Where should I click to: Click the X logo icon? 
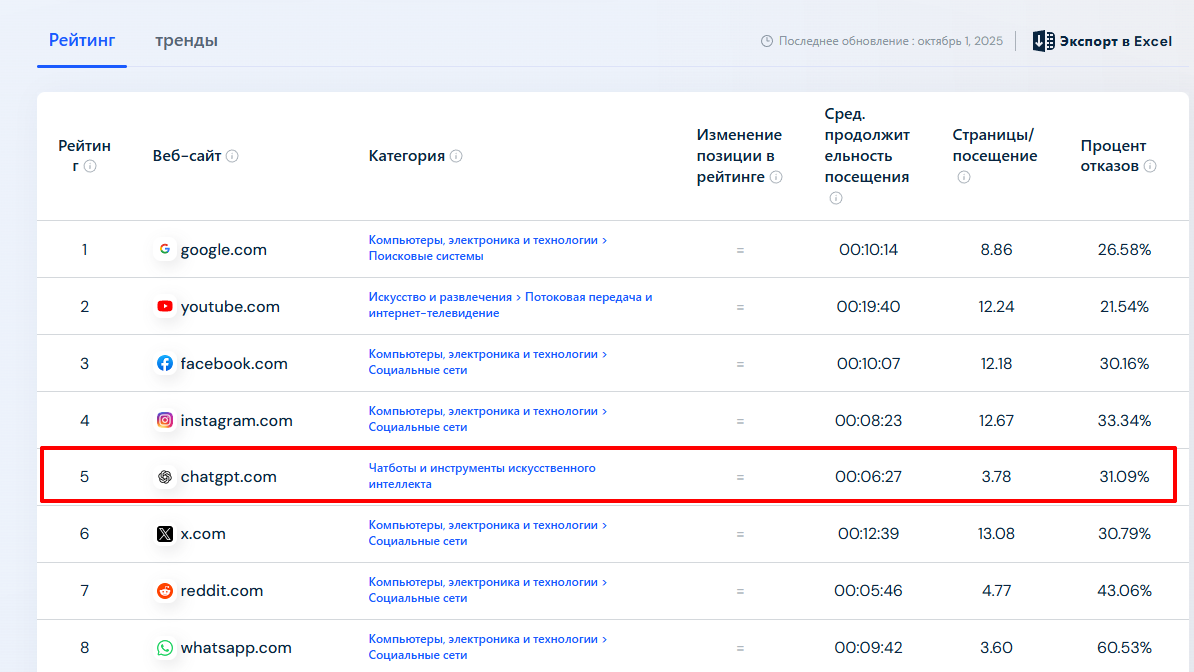click(165, 534)
